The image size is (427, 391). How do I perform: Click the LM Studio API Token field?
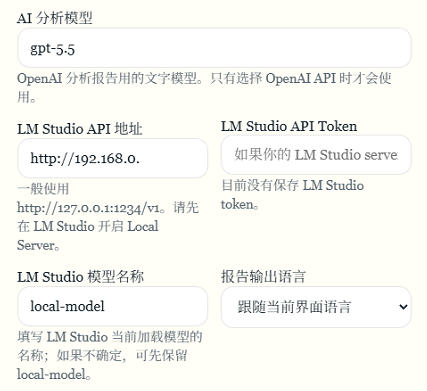(316, 155)
